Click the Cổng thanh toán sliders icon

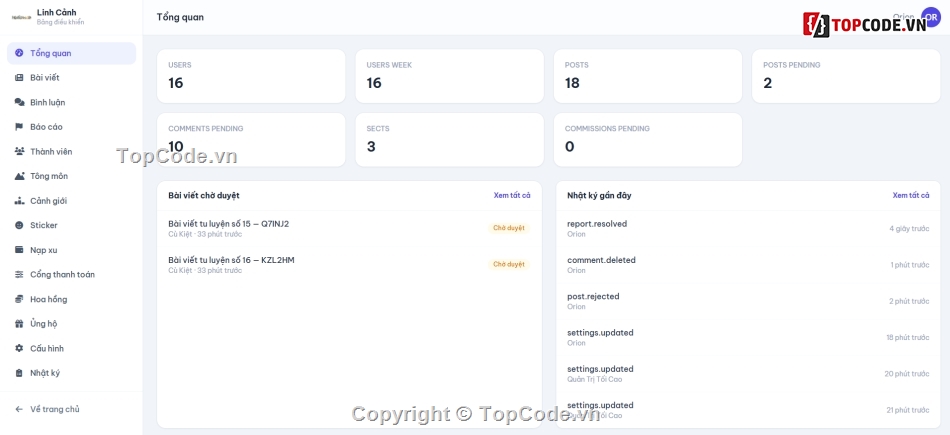[19, 274]
